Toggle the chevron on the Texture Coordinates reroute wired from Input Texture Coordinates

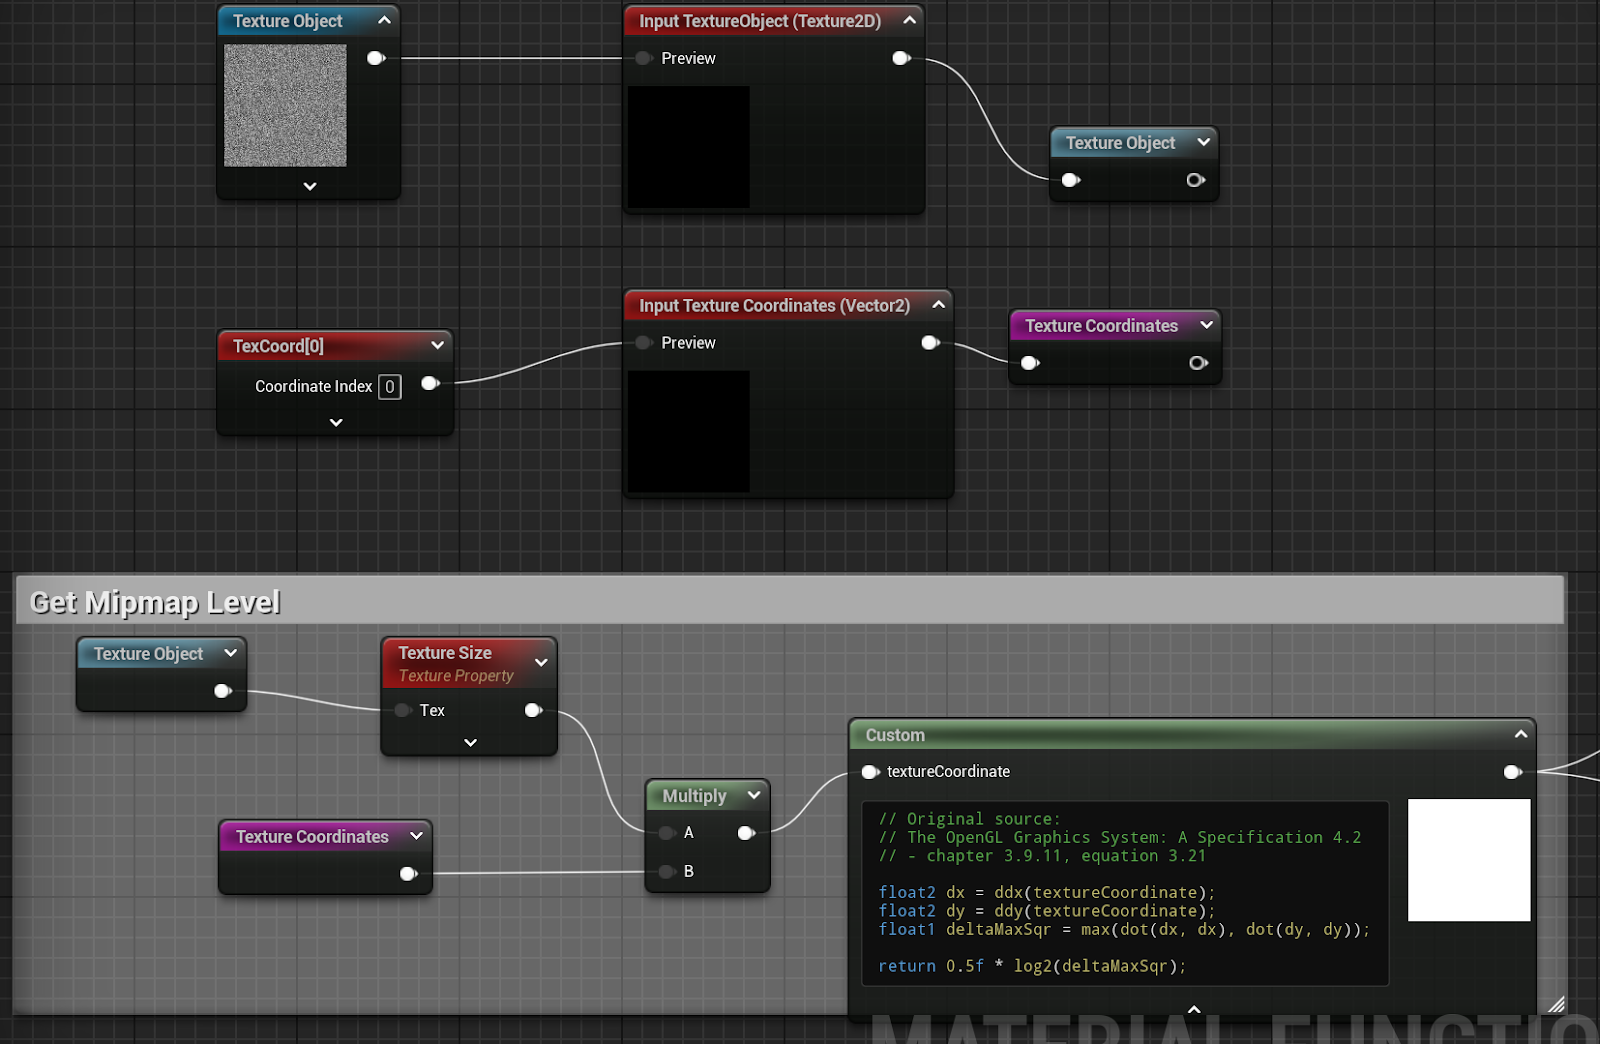click(1206, 325)
